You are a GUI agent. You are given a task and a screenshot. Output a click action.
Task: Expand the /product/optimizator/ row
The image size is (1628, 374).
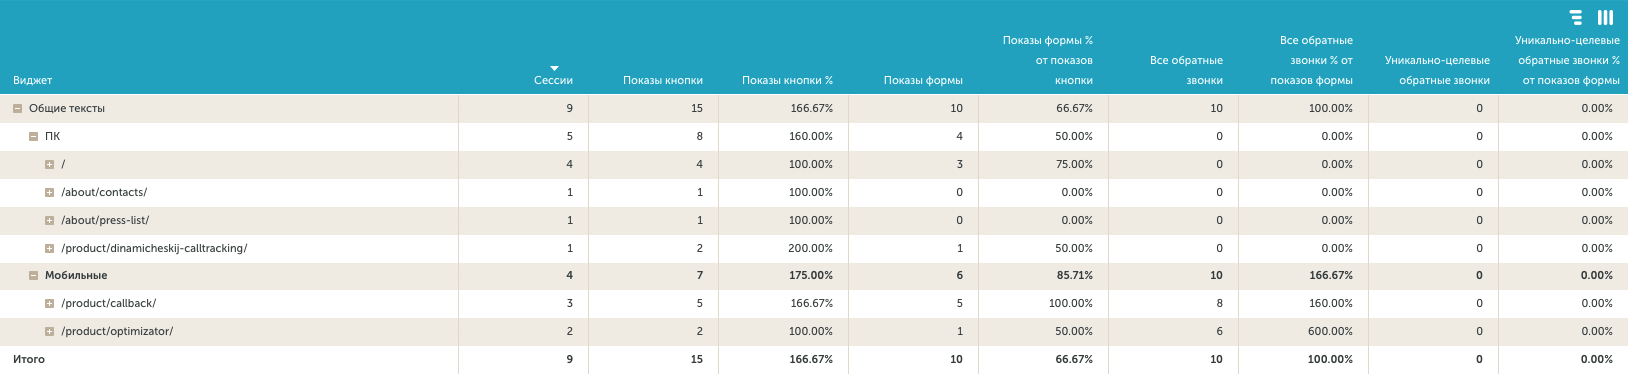pos(49,331)
